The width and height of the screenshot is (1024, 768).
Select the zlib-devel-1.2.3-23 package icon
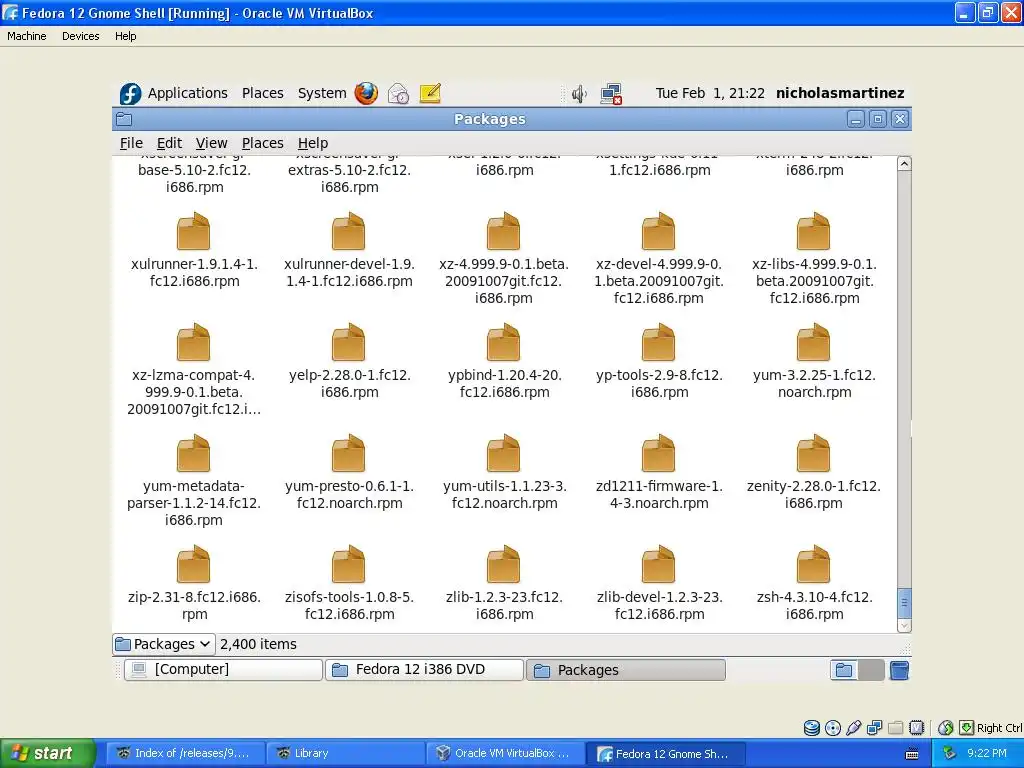pyautogui.click(x=658, y=564)
